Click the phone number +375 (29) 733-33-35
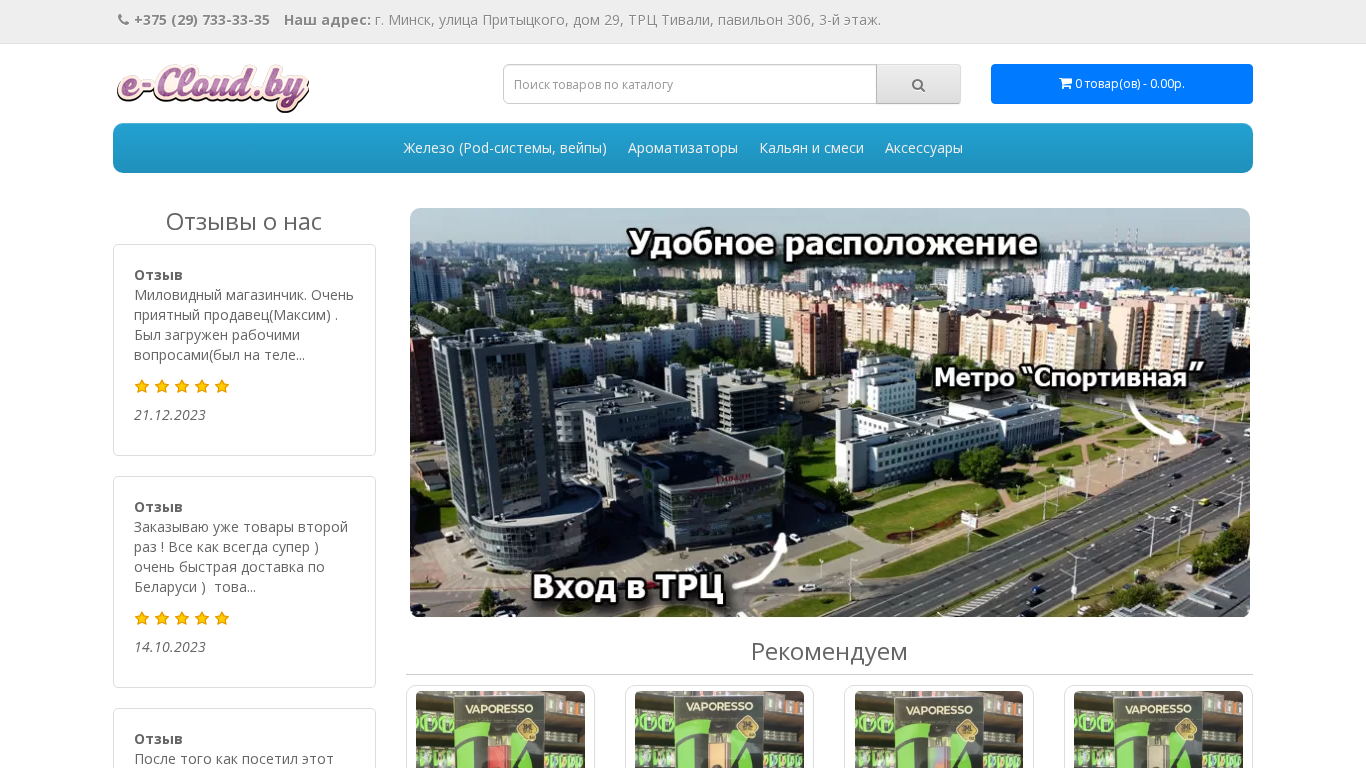 (x=201, y=20)
